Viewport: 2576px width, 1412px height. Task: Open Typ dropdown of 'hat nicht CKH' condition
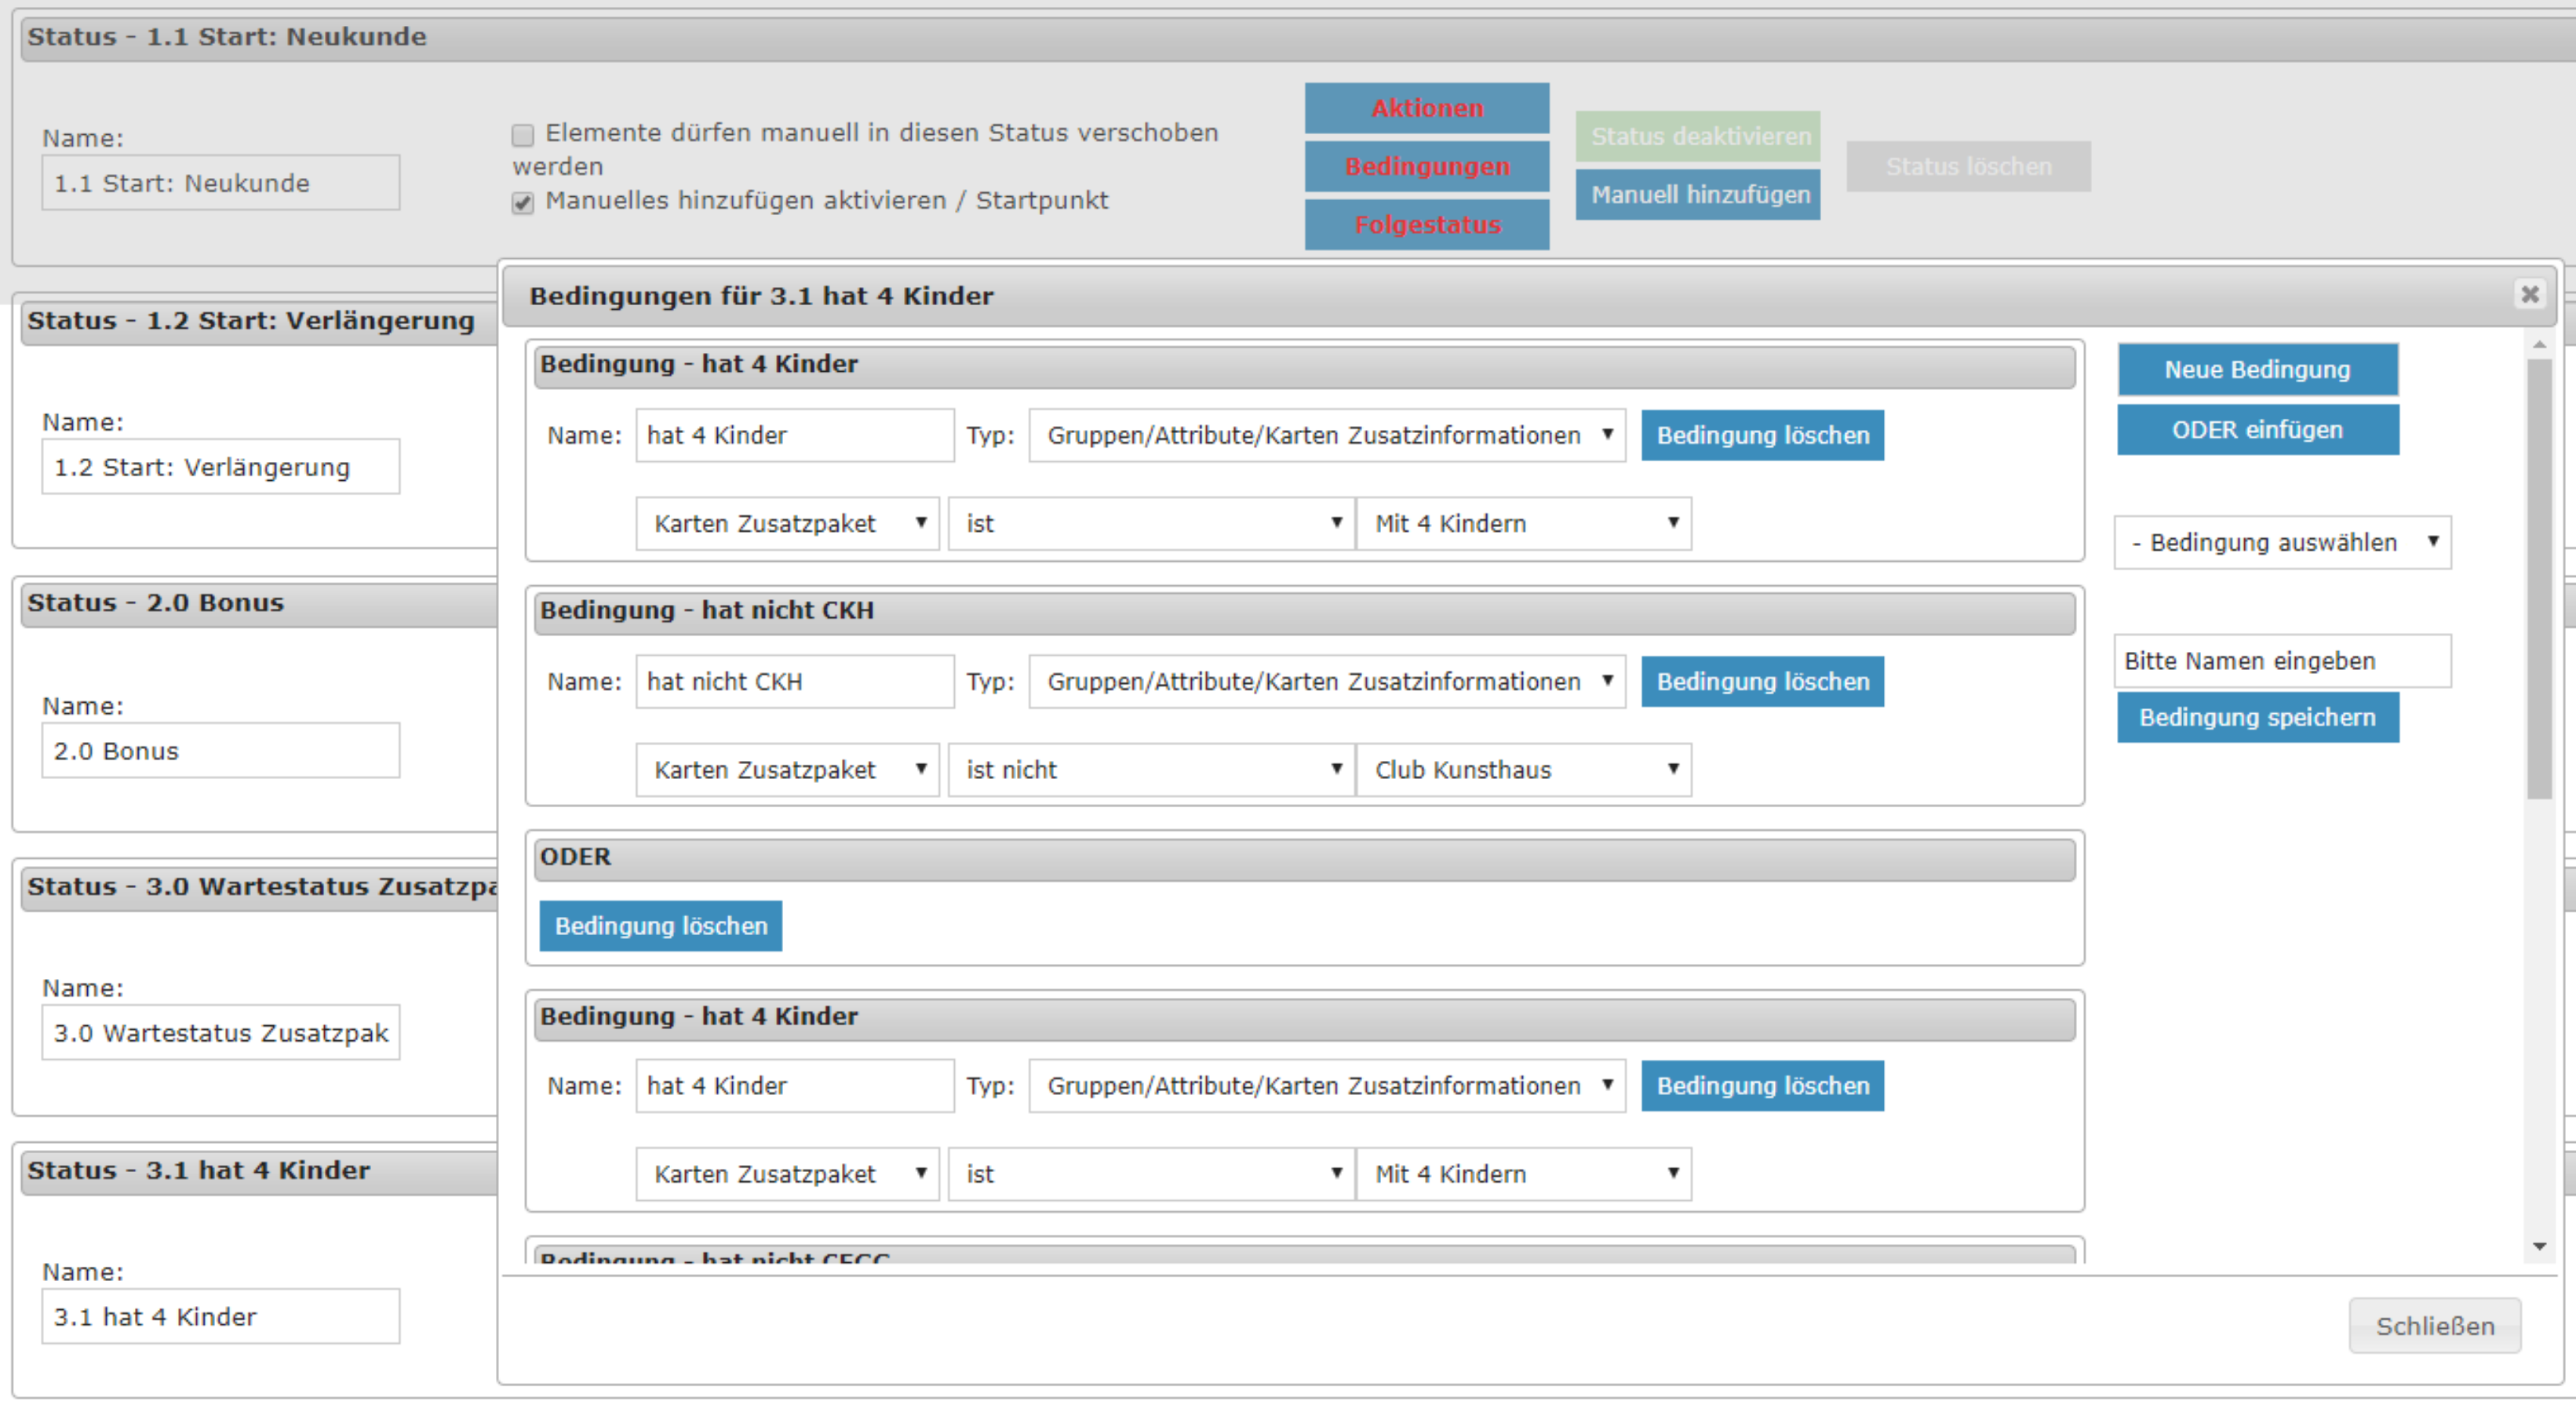tap(1327, 681)
